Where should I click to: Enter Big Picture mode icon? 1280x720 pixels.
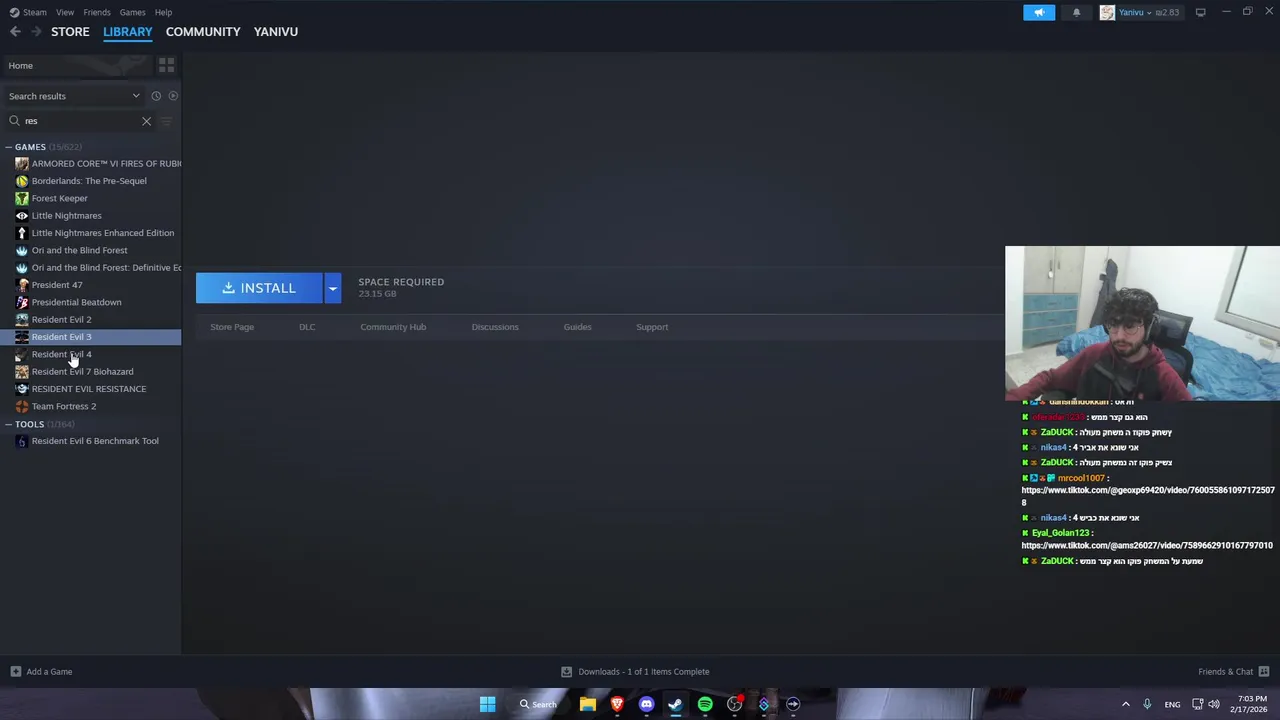click(x=1200, y=12)
